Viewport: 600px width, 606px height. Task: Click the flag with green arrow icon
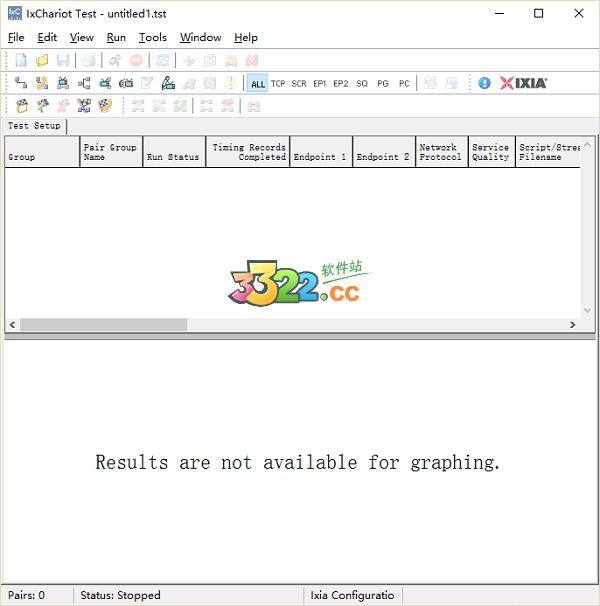tap(43, 106)
